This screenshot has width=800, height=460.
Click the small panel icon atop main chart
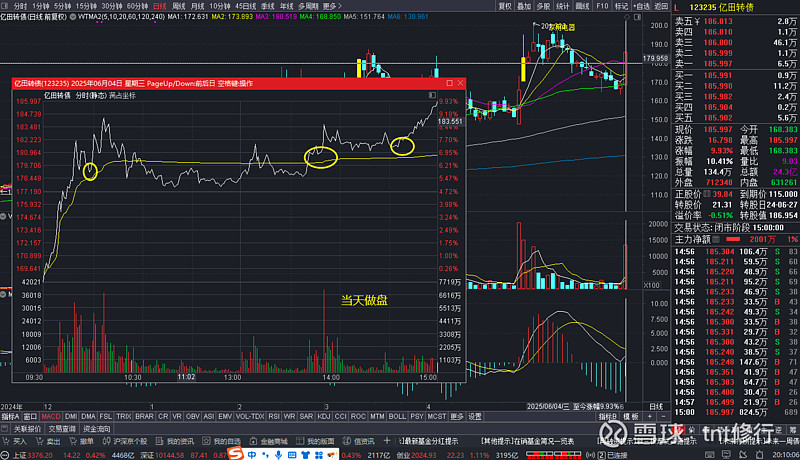(637, 17)
